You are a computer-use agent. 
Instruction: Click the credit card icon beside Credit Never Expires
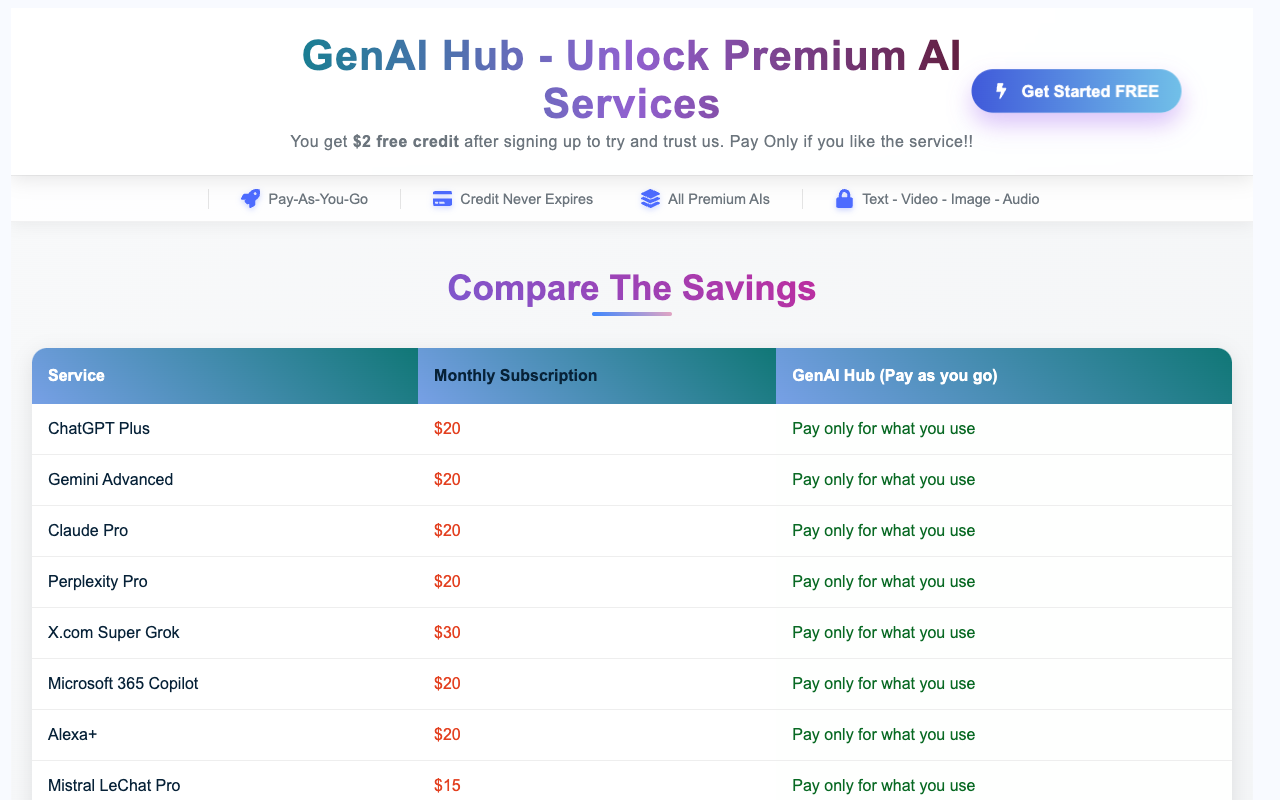442,199
